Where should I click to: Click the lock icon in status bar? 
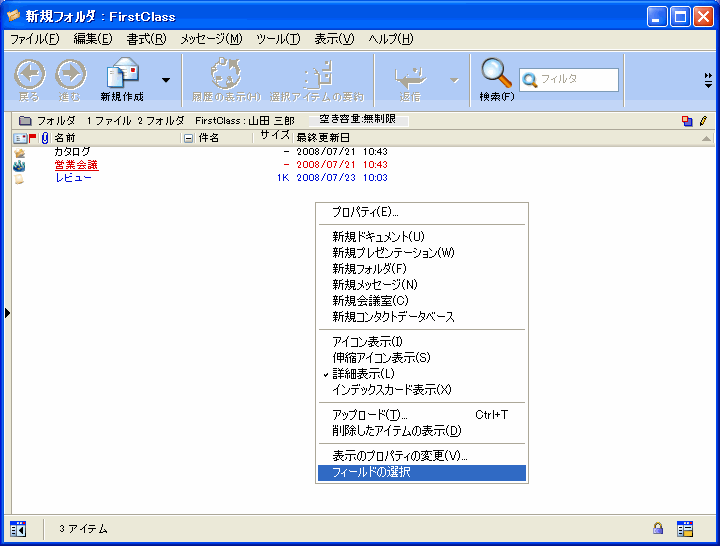[658, 528]
